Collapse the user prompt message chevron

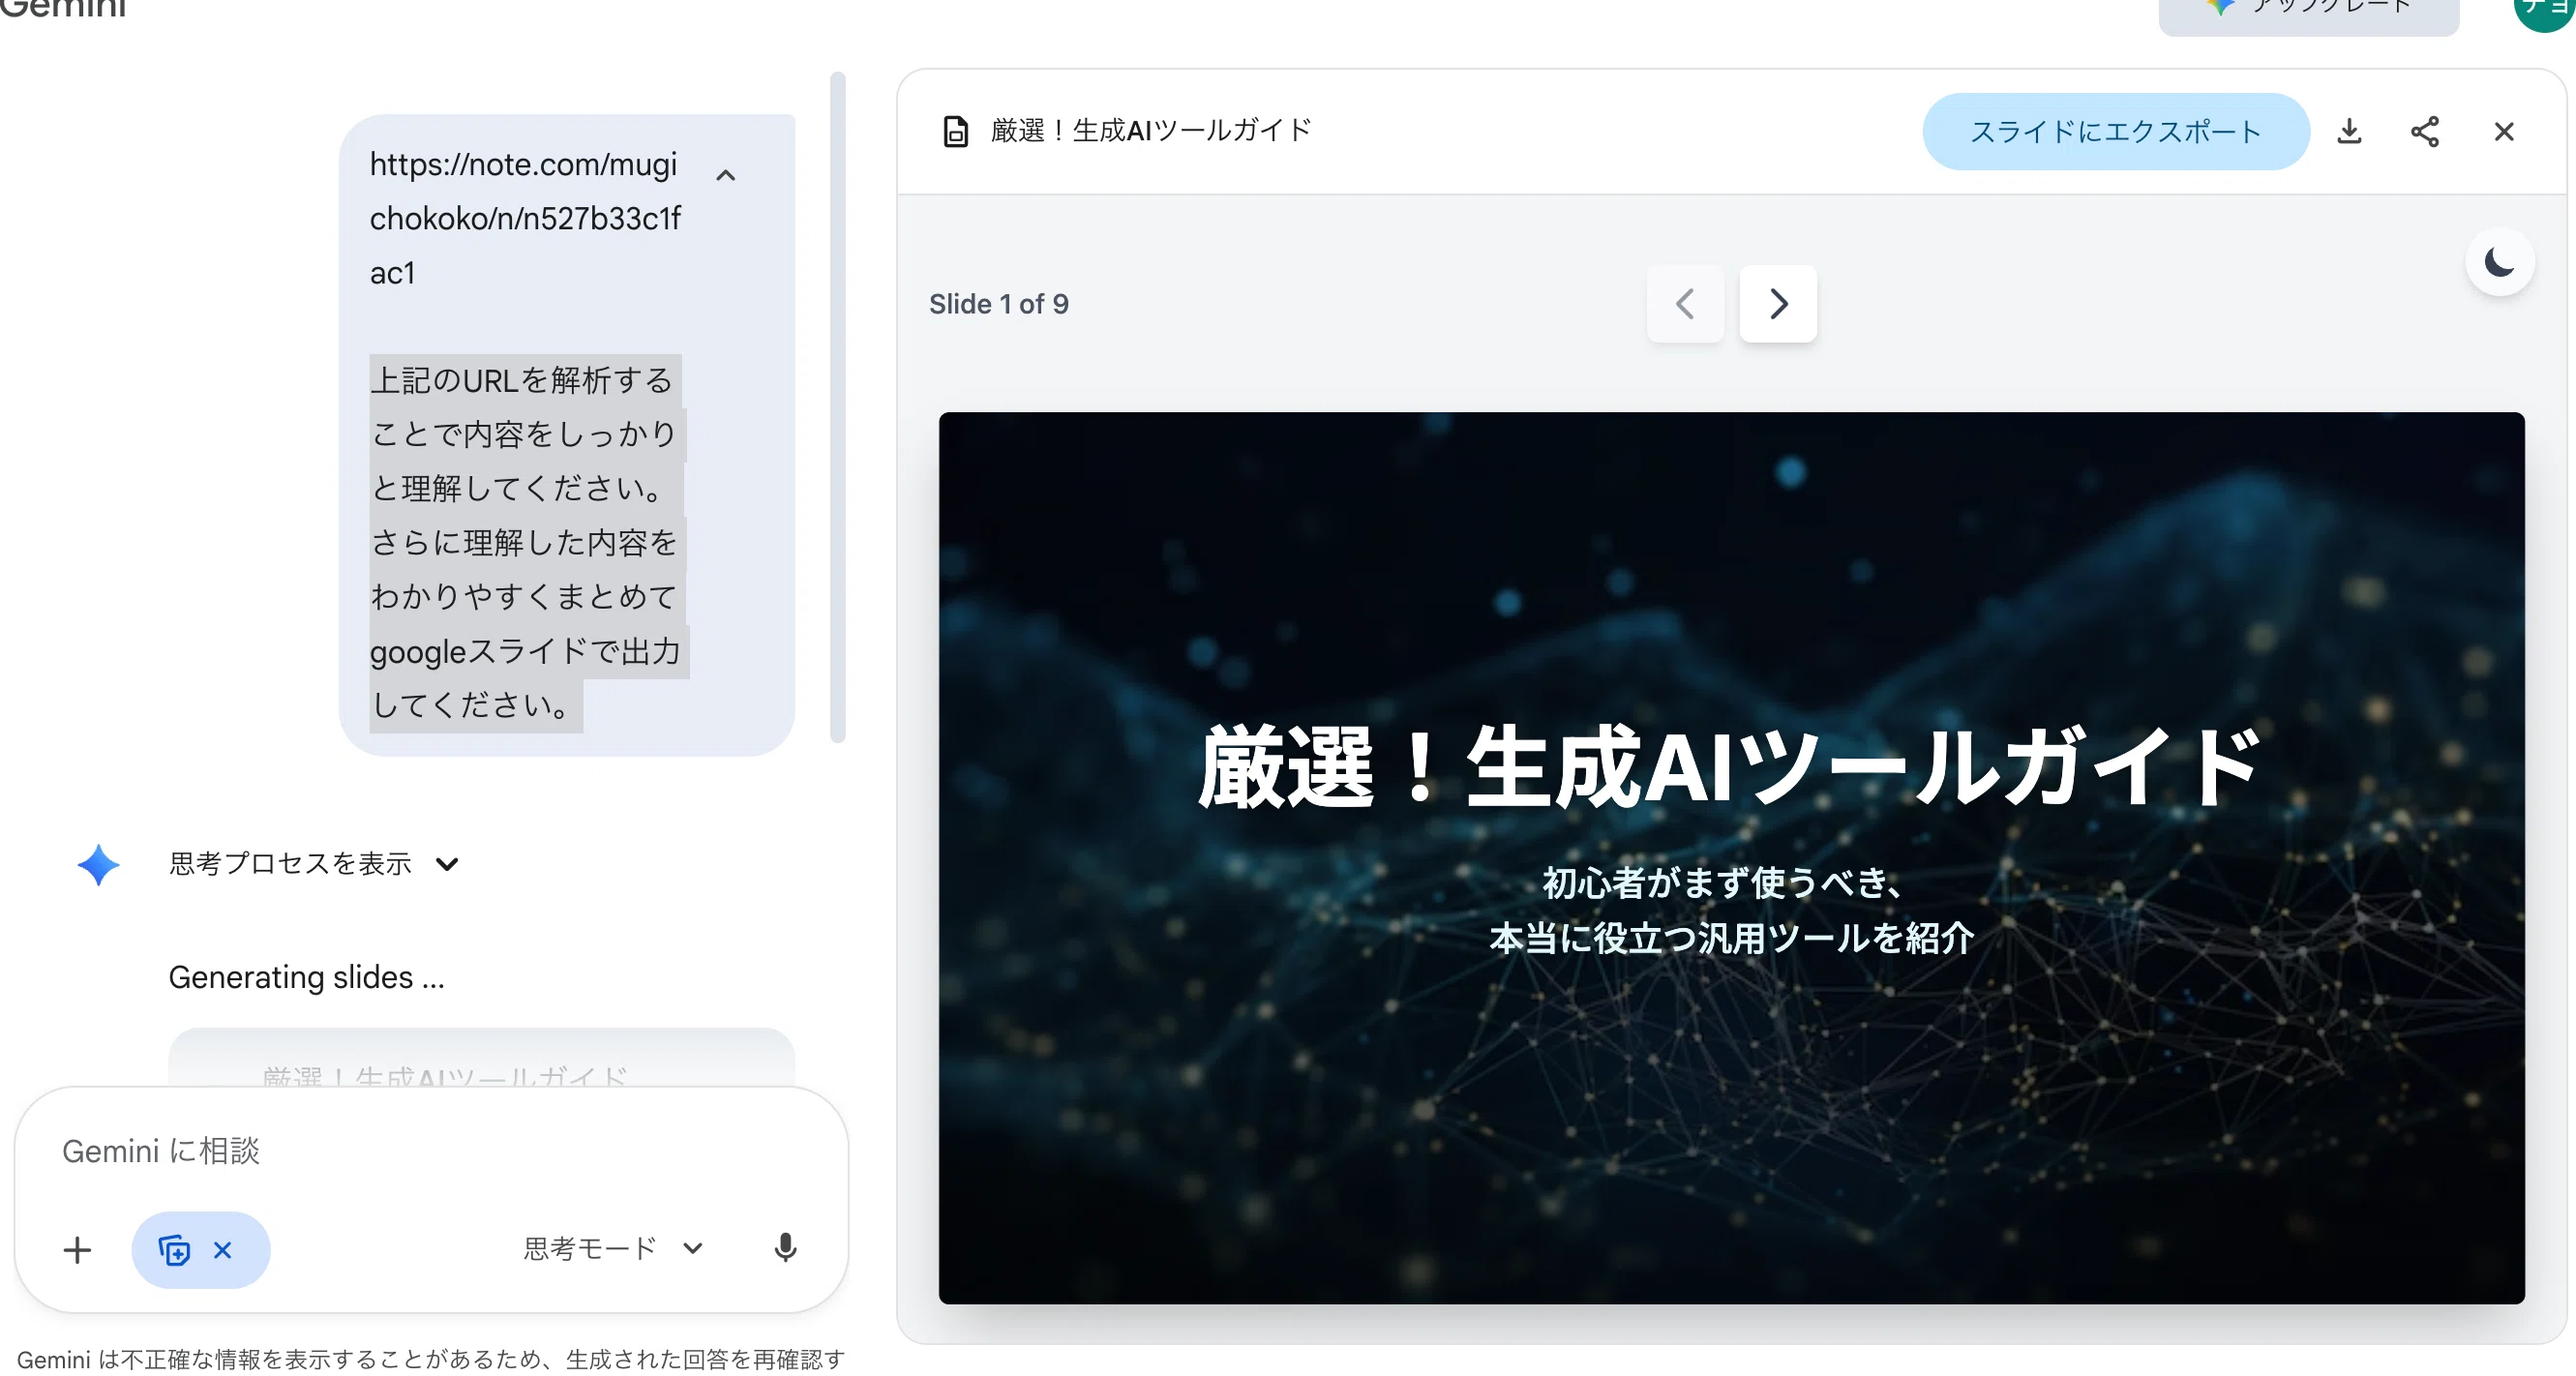pos(726,175)
